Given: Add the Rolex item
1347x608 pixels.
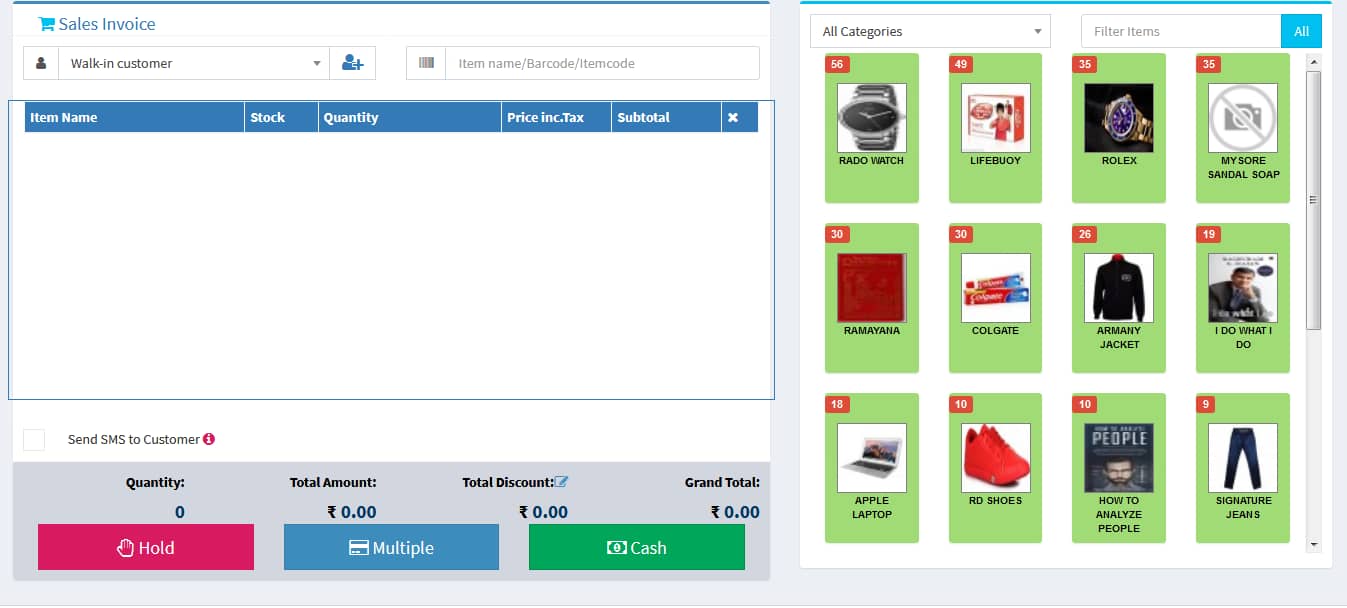Looking at the screenshot, I should pos(1119,128).
